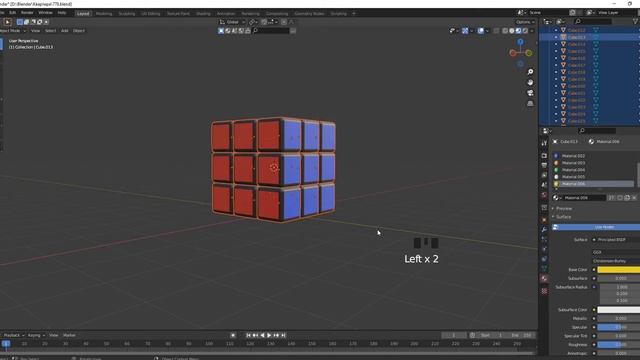This screenshot has width=640, height=360.
Task: Switch to rendered viewport shading
Action: [x=525, y=31]
